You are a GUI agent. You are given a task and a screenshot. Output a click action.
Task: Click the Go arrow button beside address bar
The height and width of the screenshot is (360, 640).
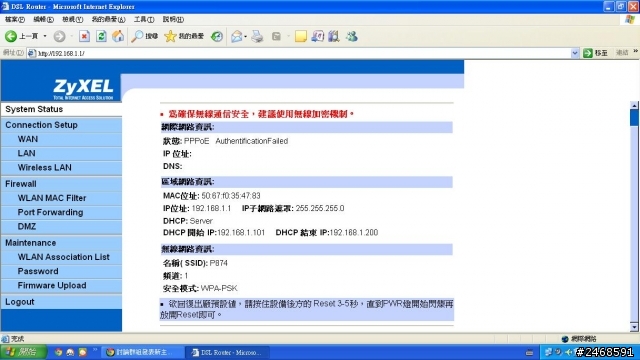click(588, 53)
